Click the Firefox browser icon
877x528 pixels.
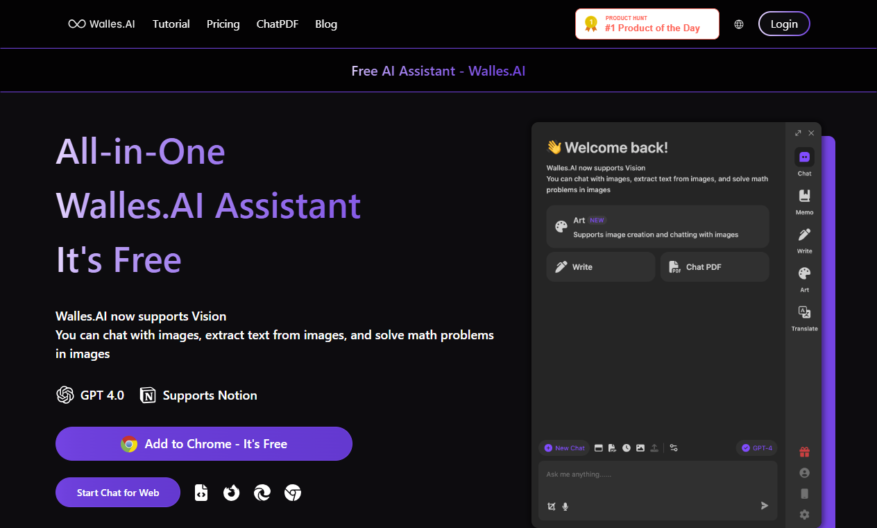tap(232, 493)
